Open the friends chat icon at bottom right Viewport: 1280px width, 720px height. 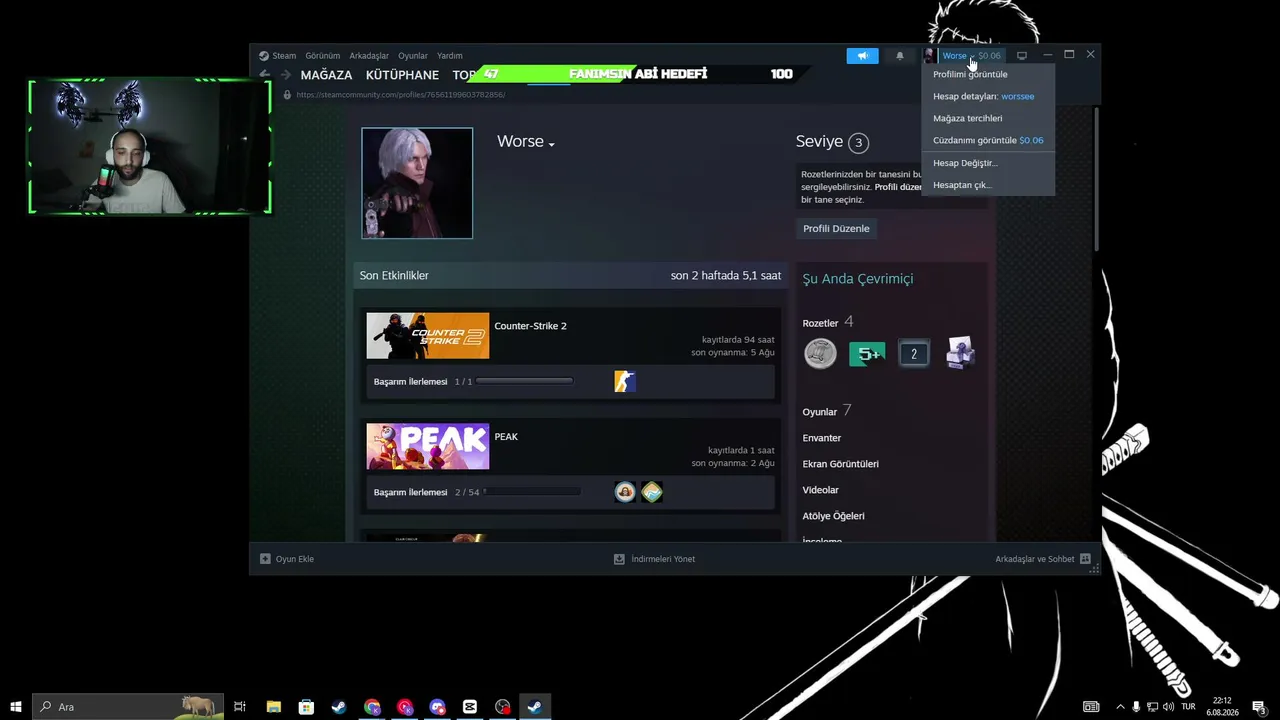[1085, 559]
